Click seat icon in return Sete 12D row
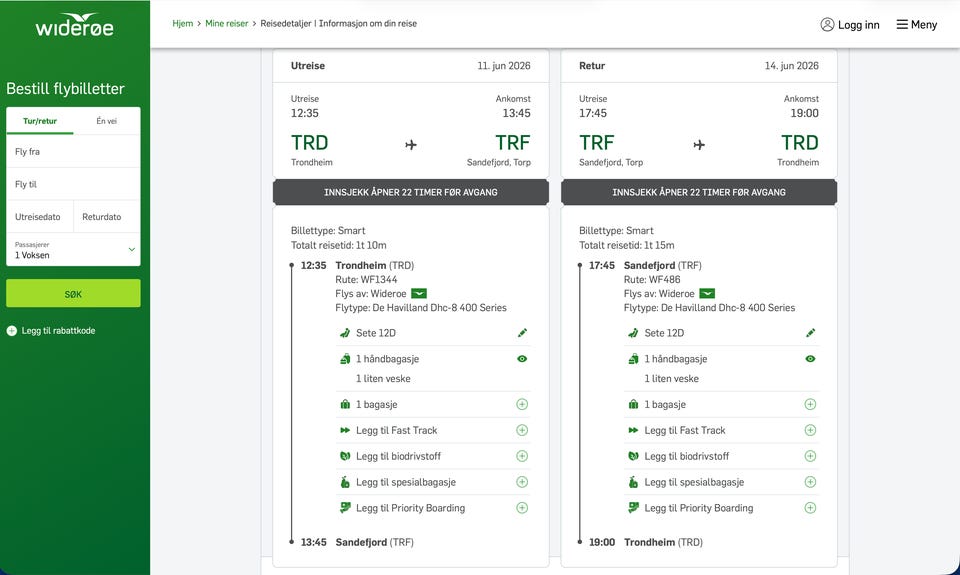The height and width of the screenshot is (575, 960). coord(634,333)
